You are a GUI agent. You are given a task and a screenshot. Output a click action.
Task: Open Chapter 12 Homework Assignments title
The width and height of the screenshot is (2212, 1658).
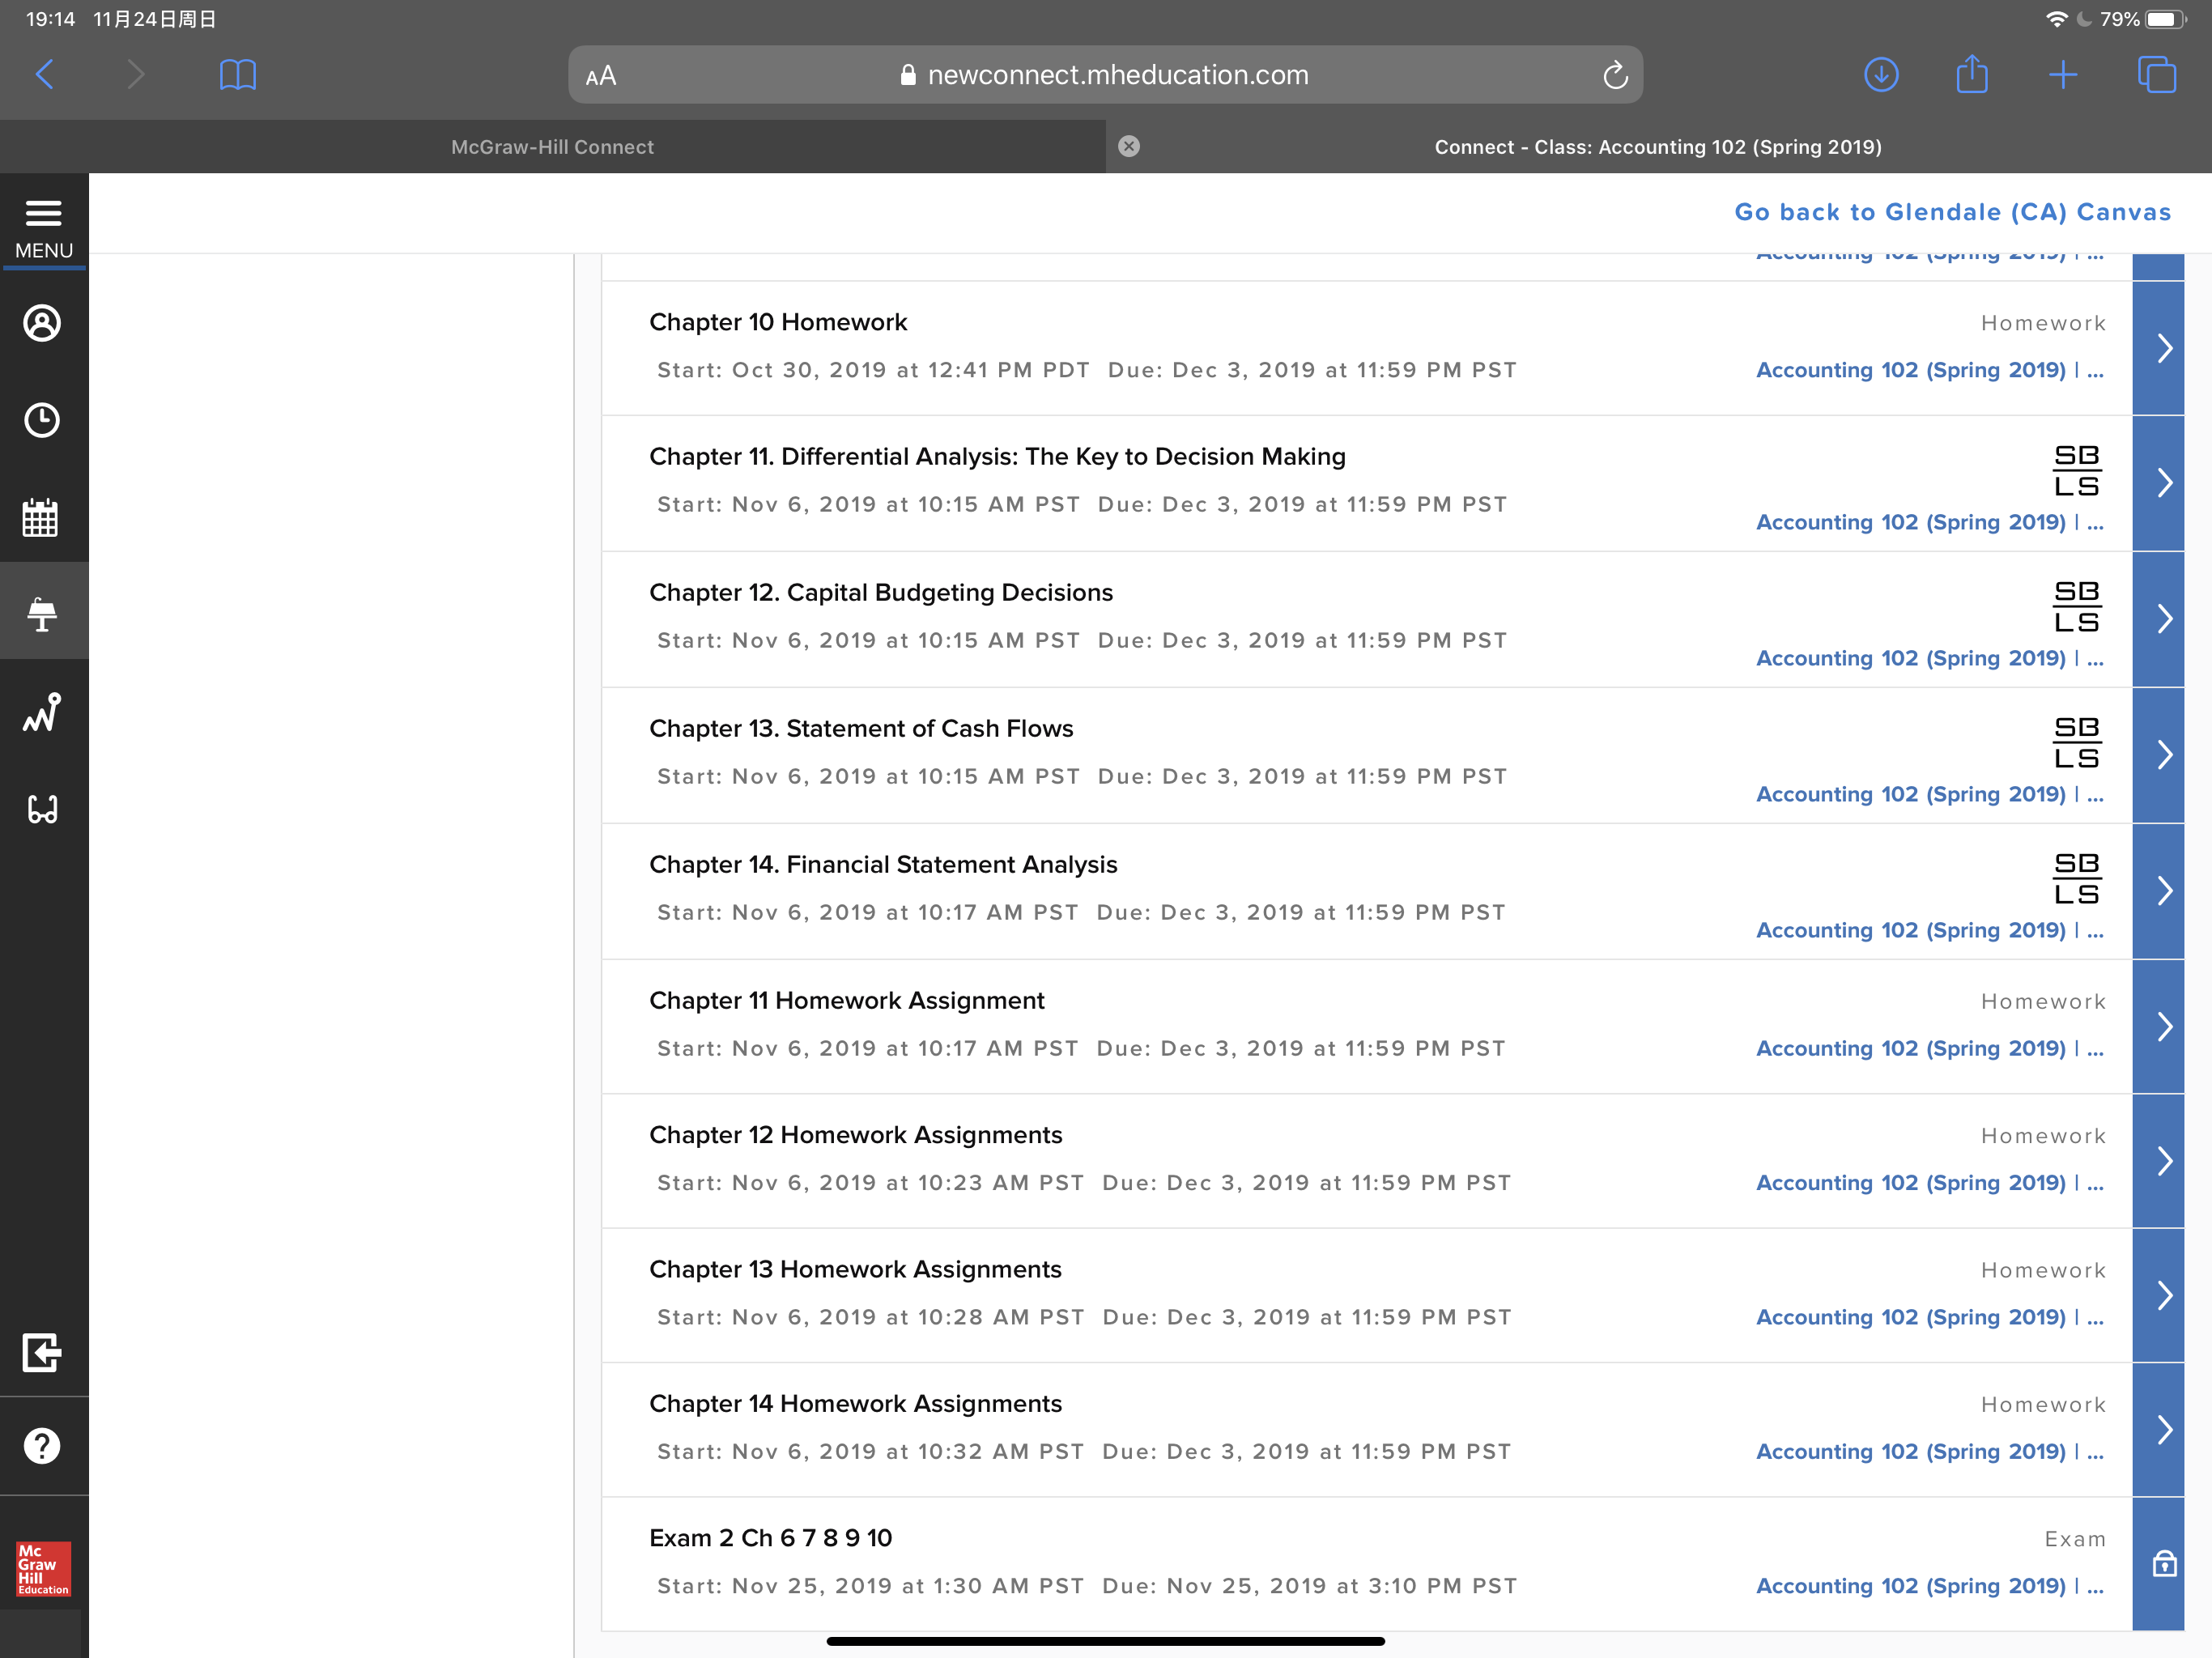pyautogui.click(x=855, y=1134)
